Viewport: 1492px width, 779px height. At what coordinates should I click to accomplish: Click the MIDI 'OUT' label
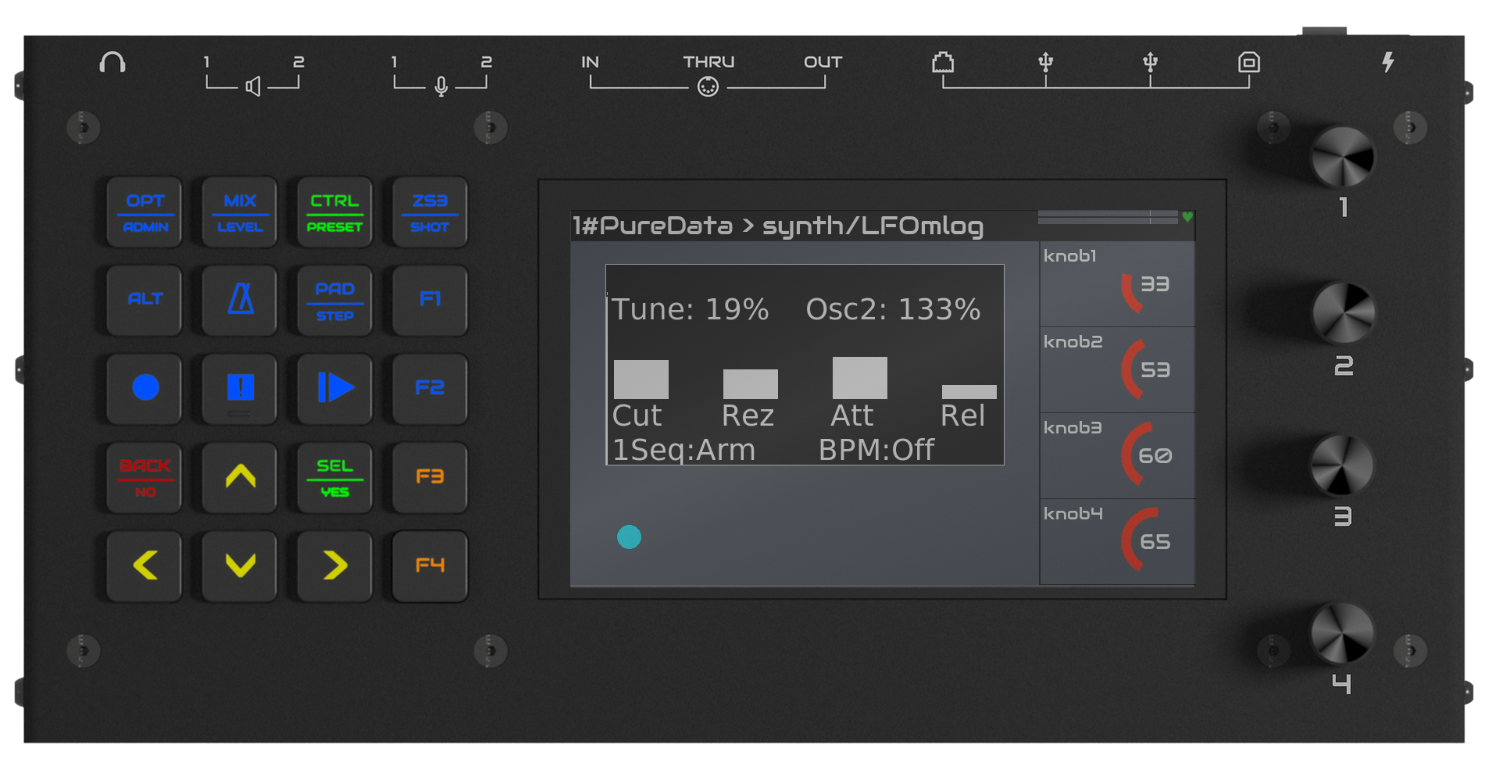tap(823, 62)
